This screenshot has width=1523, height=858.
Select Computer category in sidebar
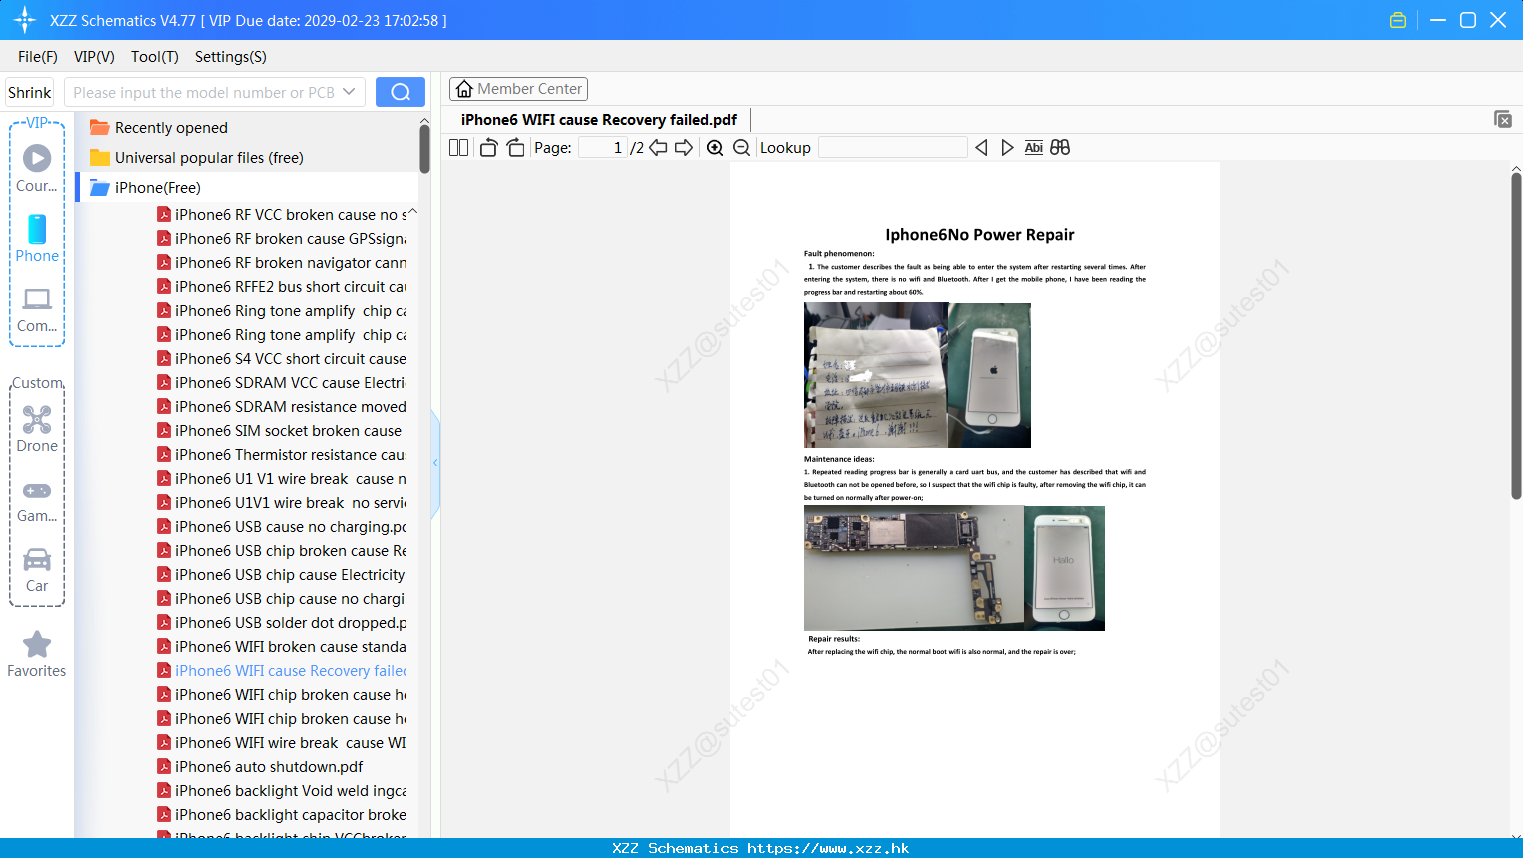pos(37,309)
